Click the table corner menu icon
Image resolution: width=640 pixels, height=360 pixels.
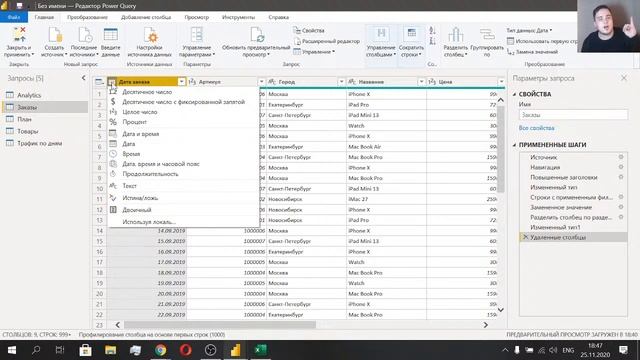pyautogui.click(x=99, y=82)
